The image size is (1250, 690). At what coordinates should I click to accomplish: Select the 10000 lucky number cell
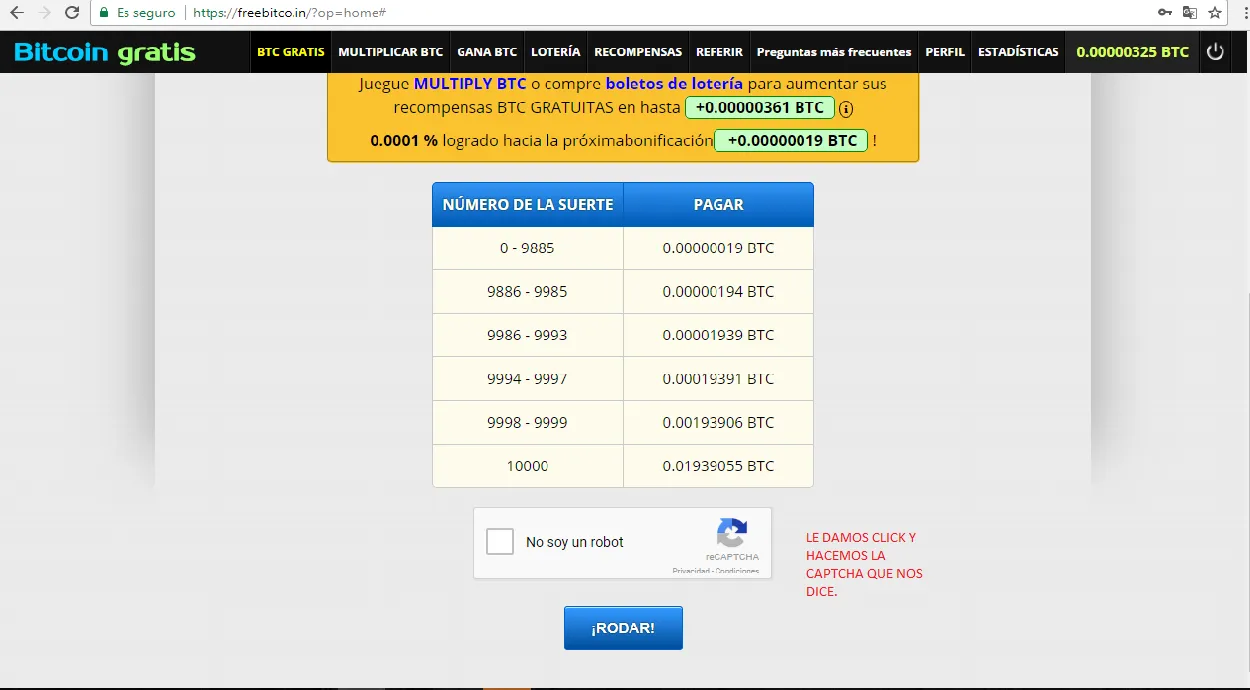point(528,466)
